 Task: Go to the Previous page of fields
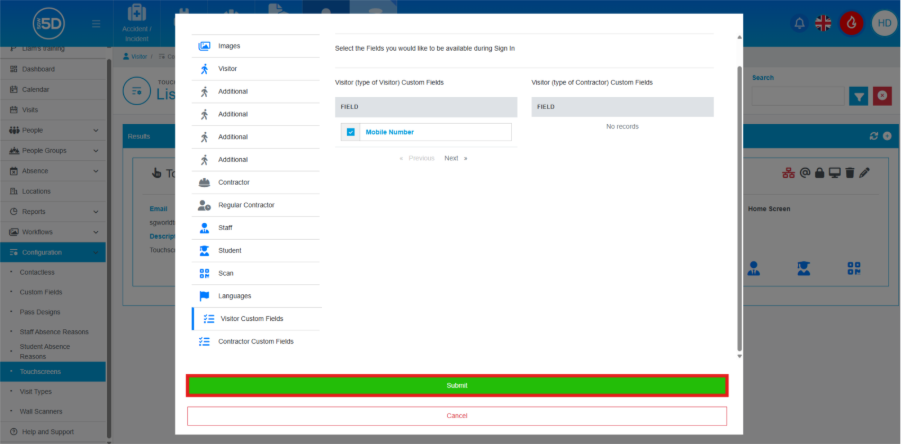pos(417,158)
